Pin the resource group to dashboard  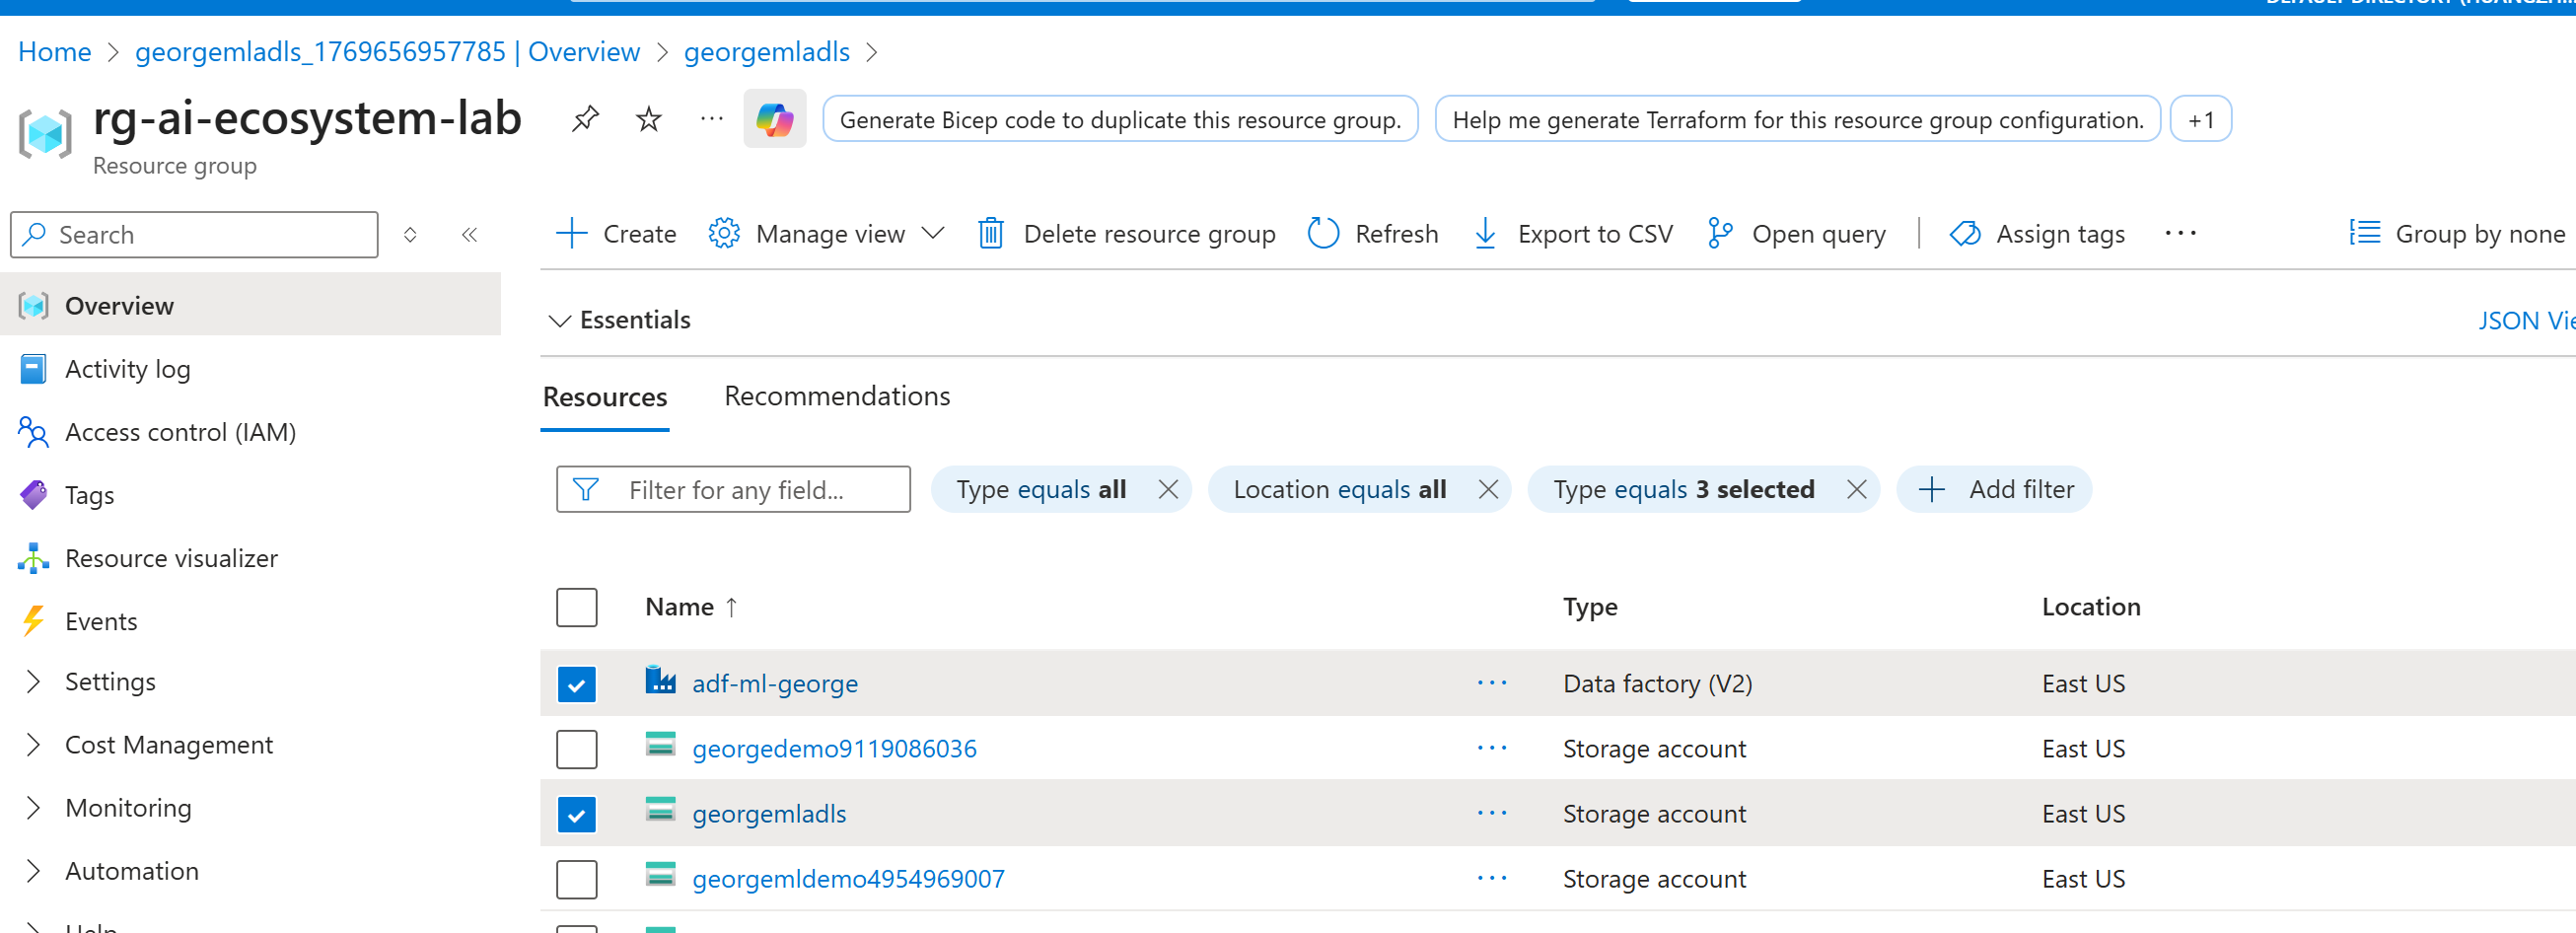point(585,120)
